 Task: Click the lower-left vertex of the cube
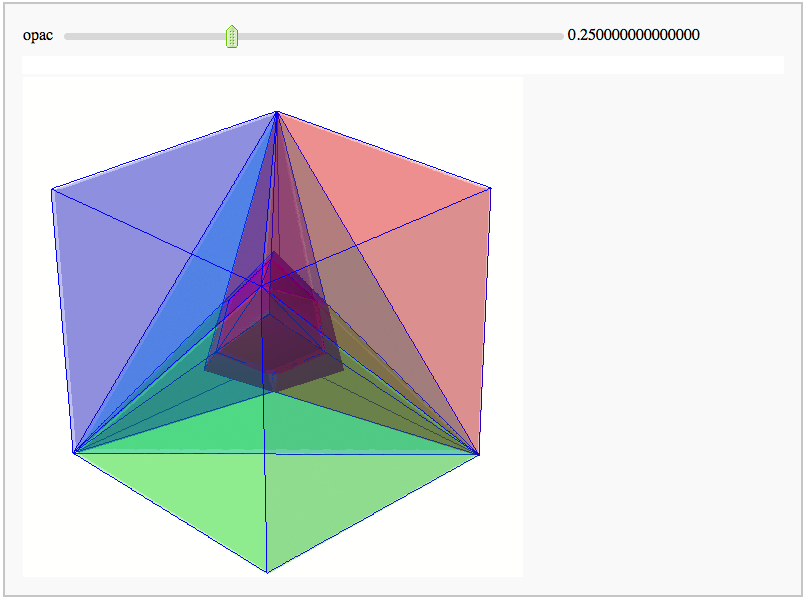pyautogui.click(x=73, y=452)
